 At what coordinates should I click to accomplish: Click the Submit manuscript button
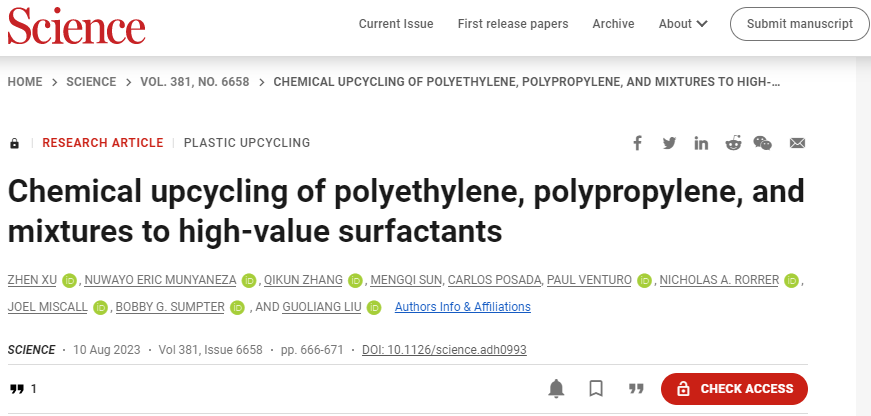coord(799,24)
